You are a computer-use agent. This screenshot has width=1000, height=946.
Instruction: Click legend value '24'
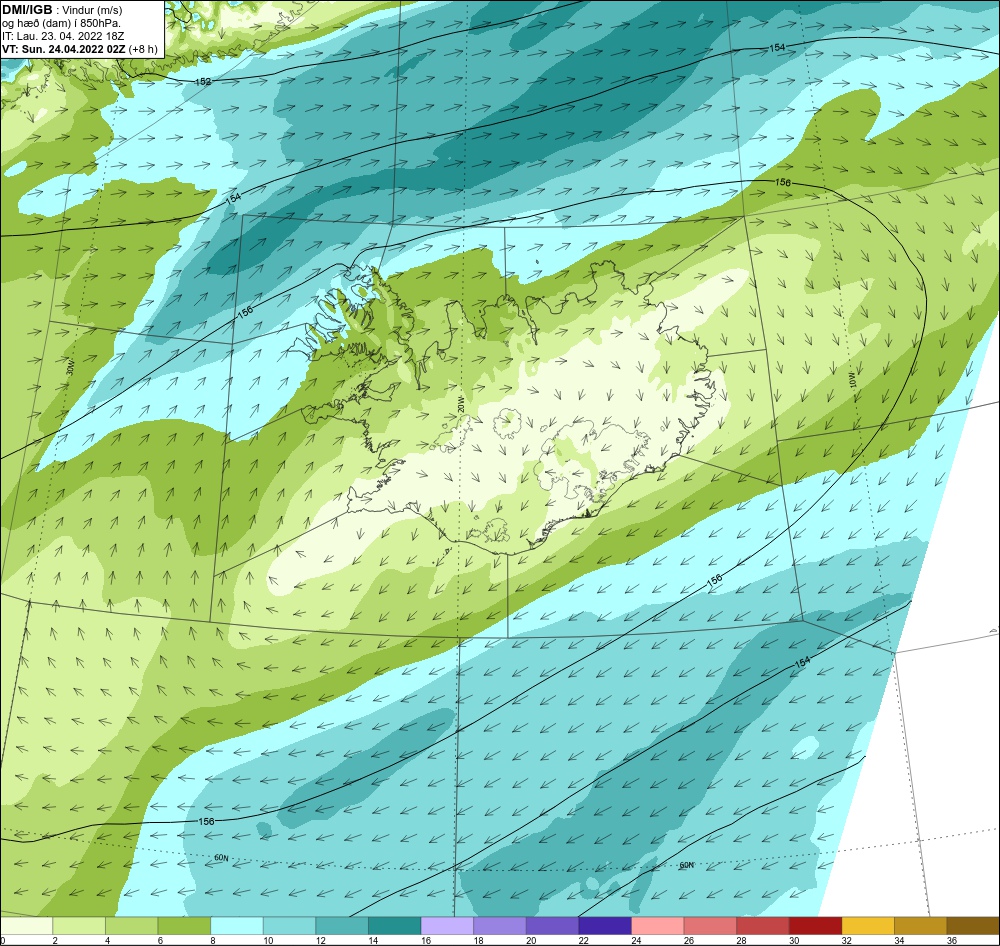[636, 940]
